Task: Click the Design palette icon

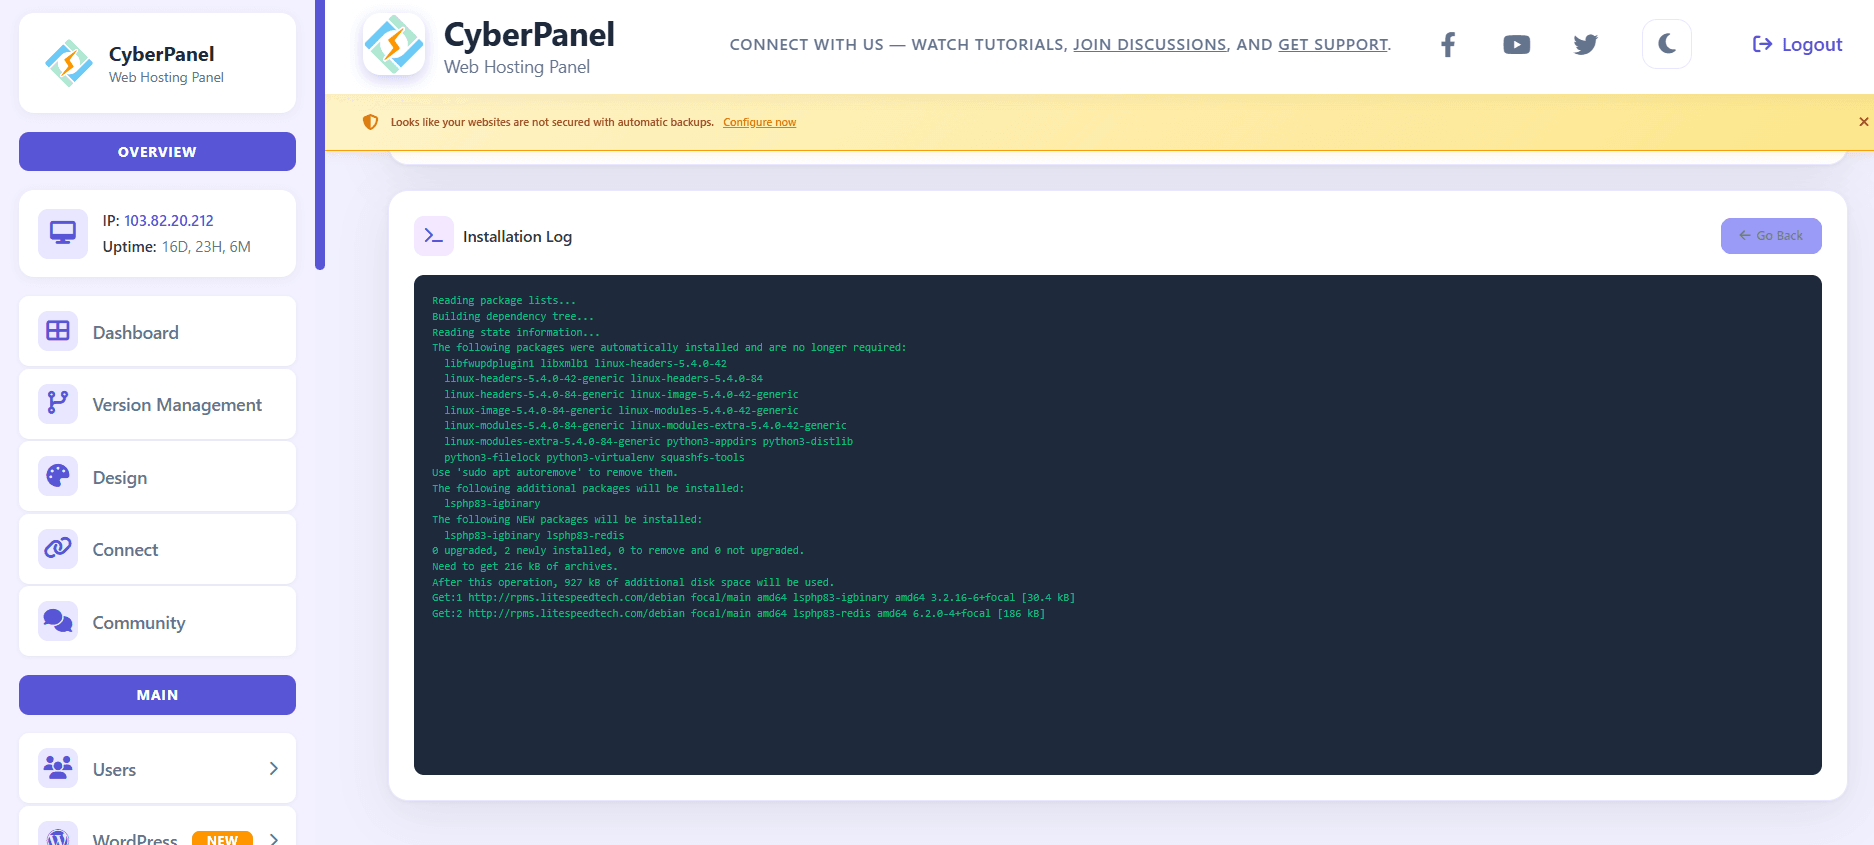Action: click(x=58, y=476)
